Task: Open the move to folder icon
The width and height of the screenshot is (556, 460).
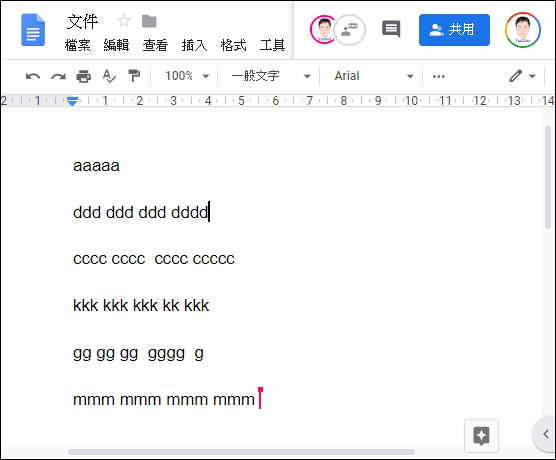Action: [149, 21]
